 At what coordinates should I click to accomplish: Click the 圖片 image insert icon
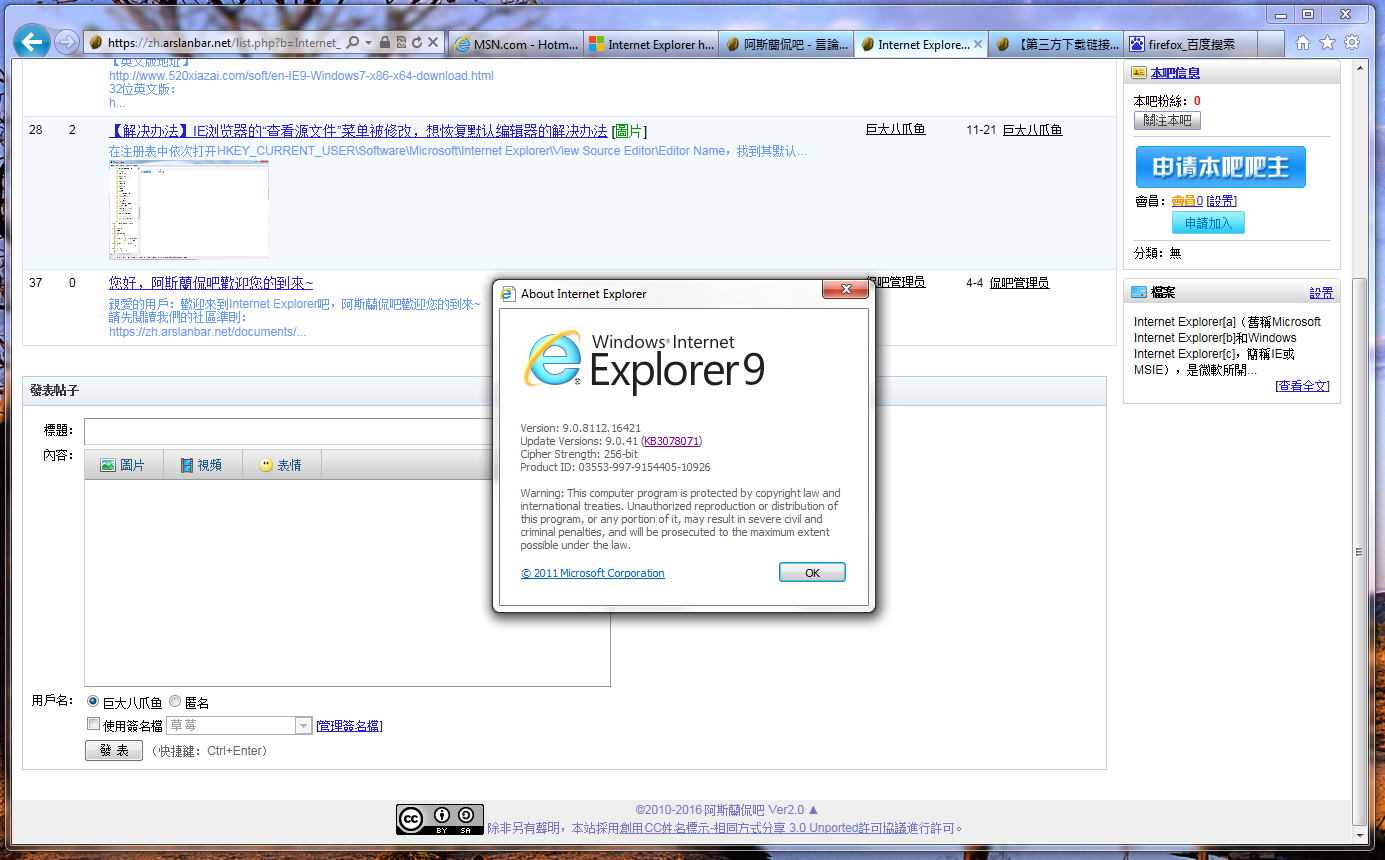[109, 465]
